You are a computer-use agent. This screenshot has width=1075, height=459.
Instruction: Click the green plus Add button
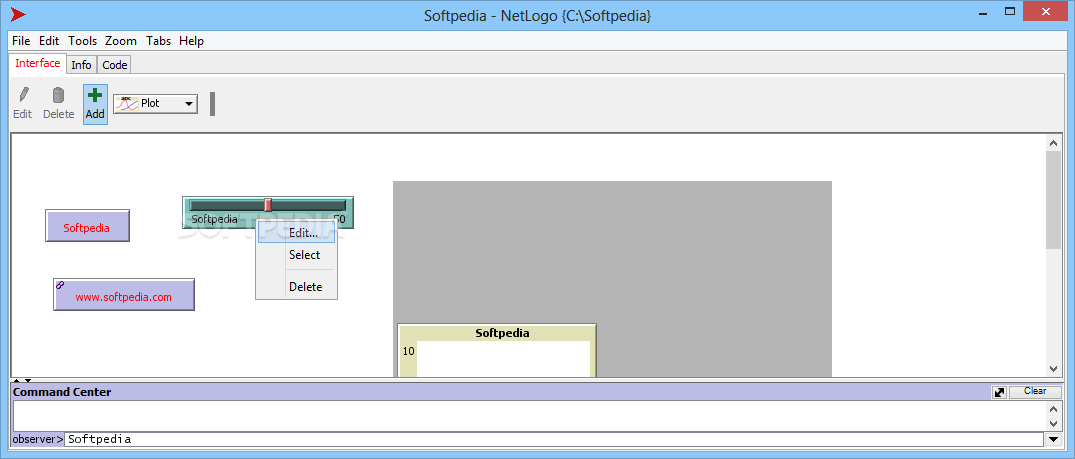[95, 104]
